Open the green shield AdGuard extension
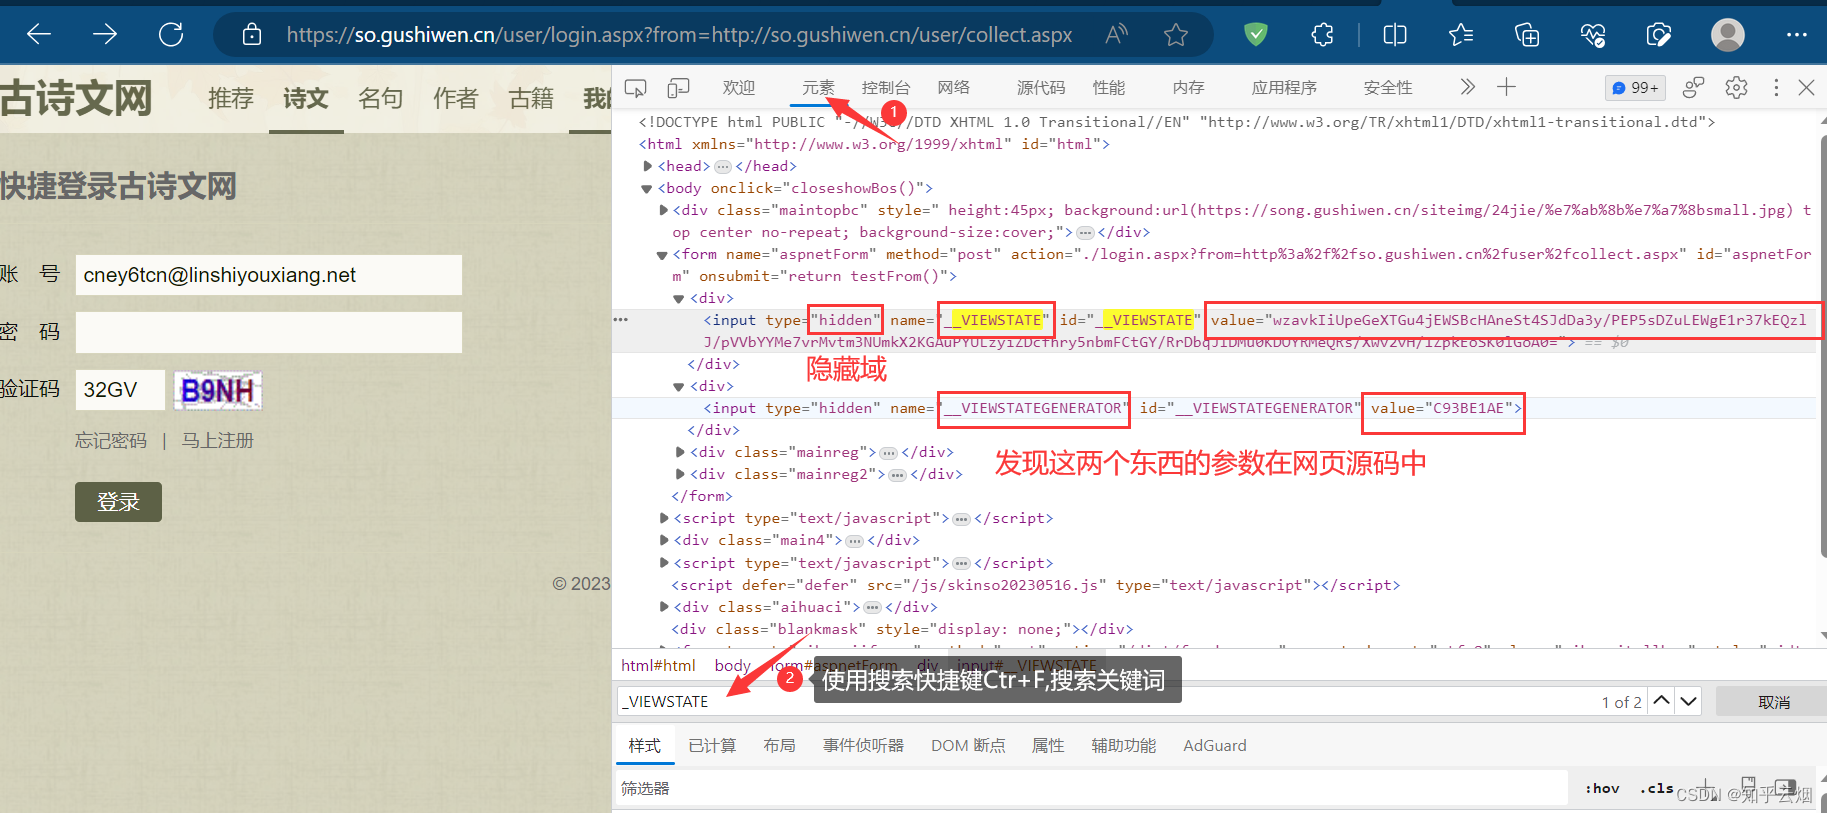 (1256, 35)
